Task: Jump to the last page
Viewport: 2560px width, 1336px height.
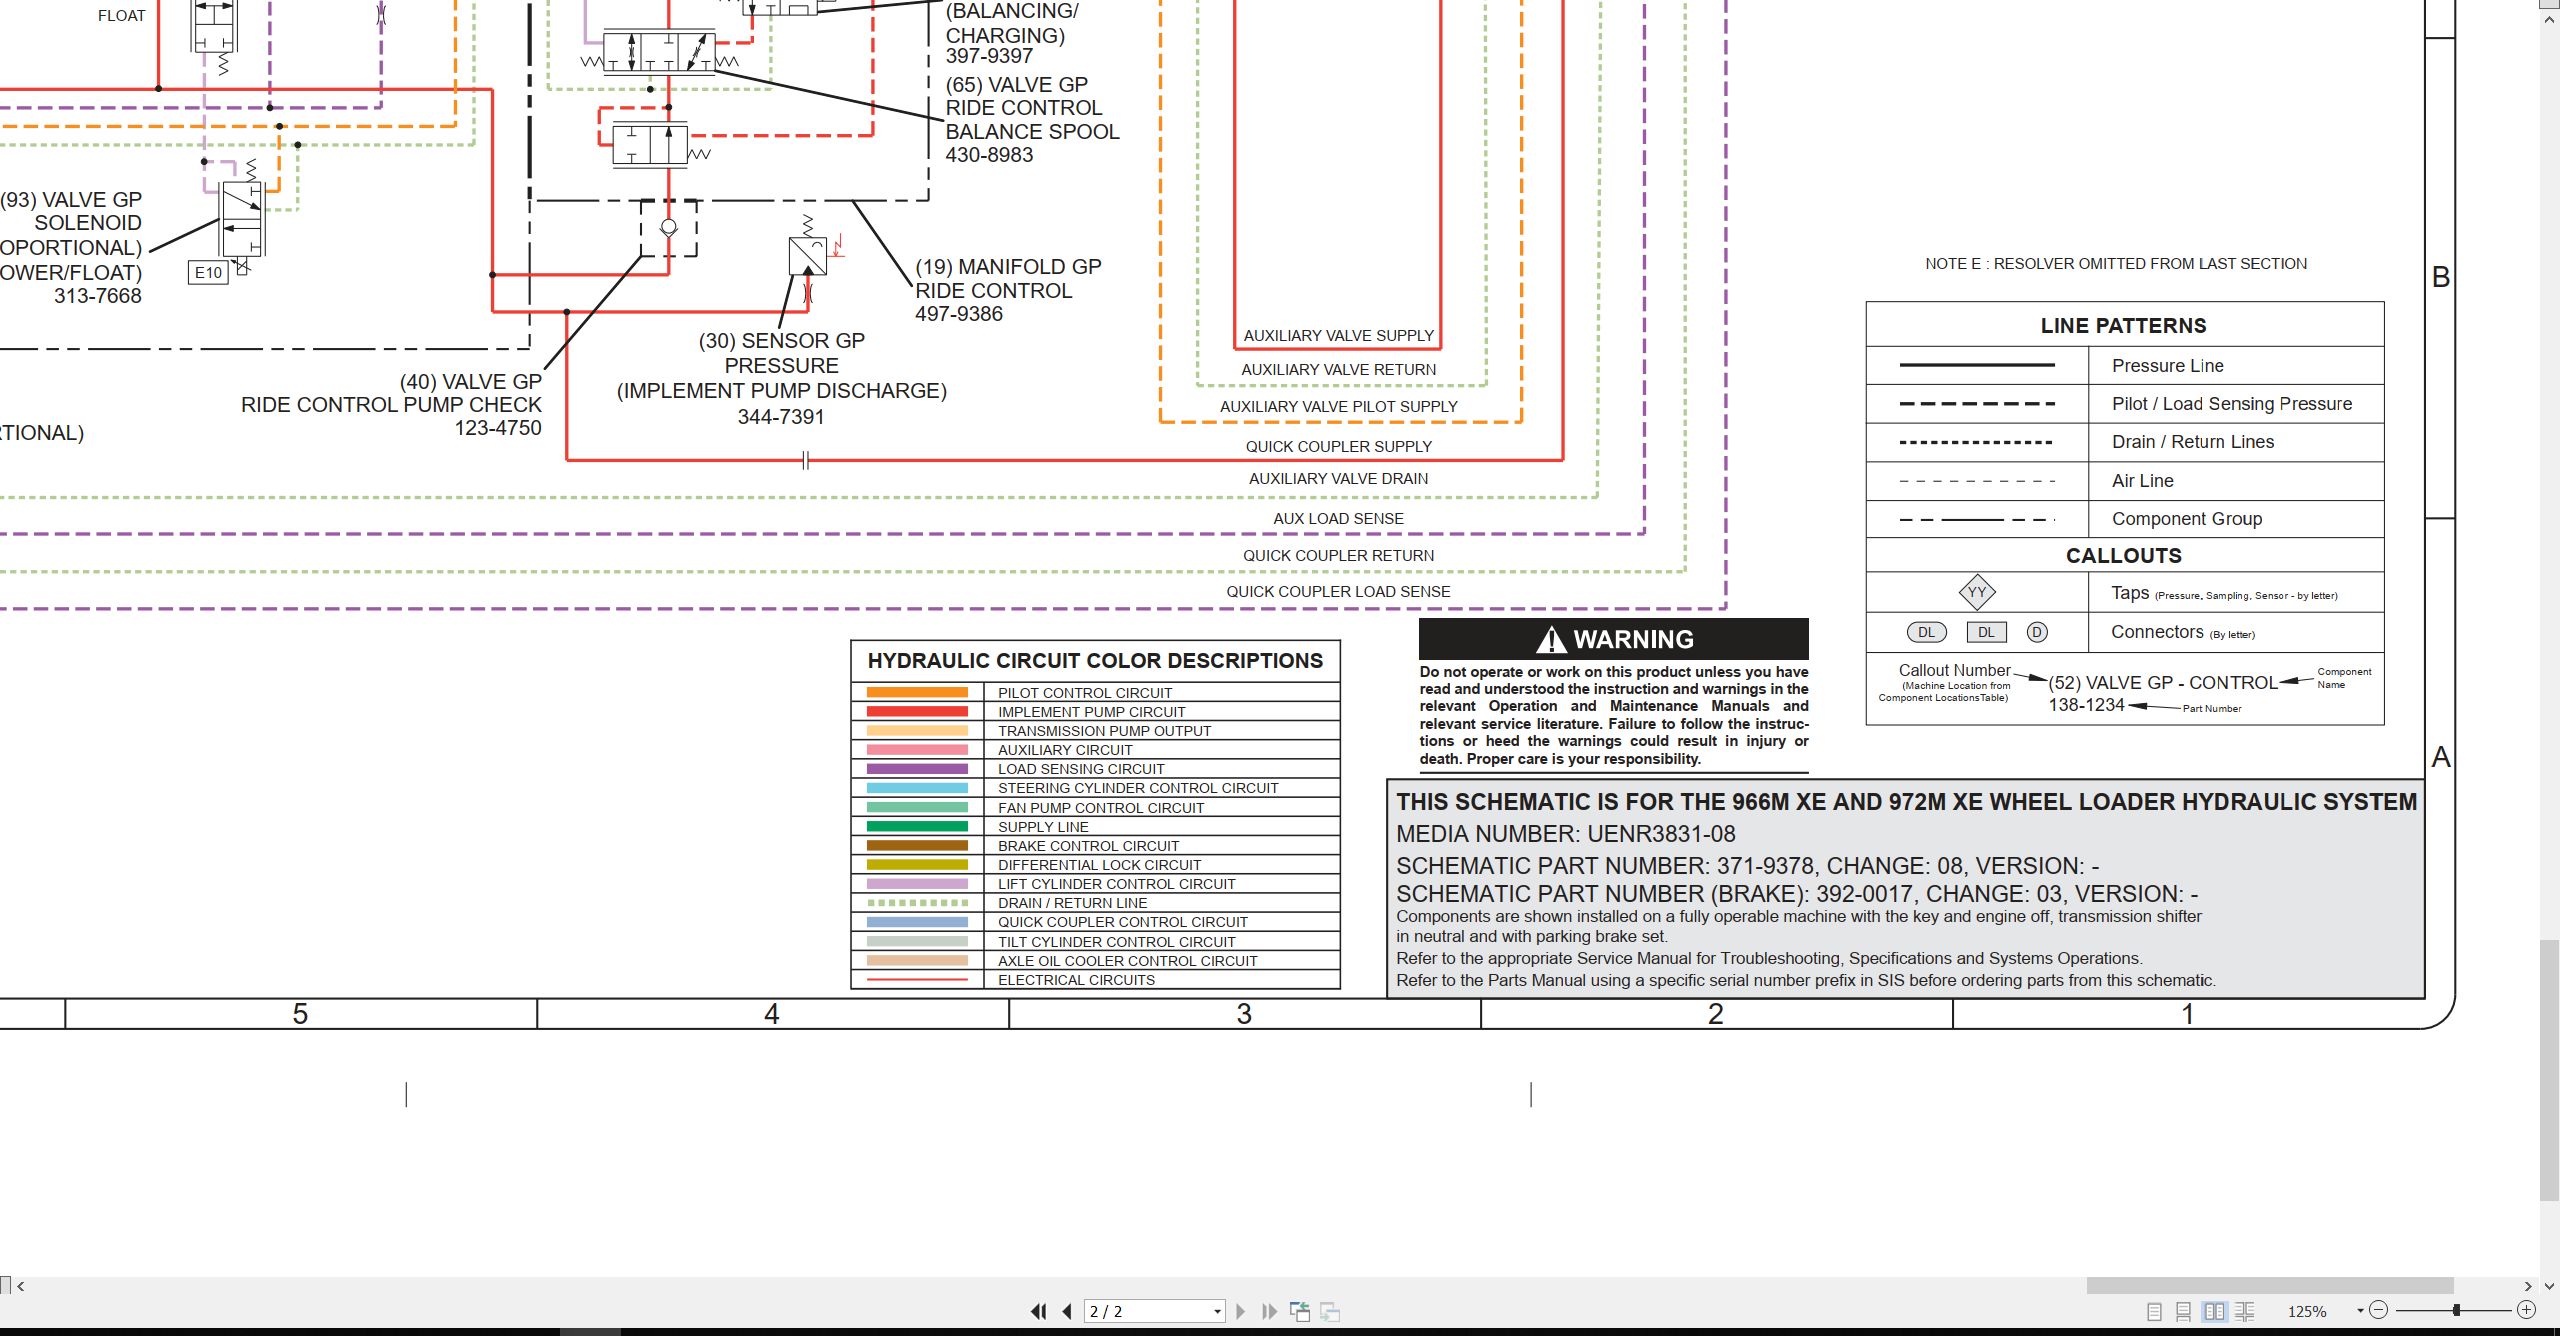Action: (1269, 1311)
